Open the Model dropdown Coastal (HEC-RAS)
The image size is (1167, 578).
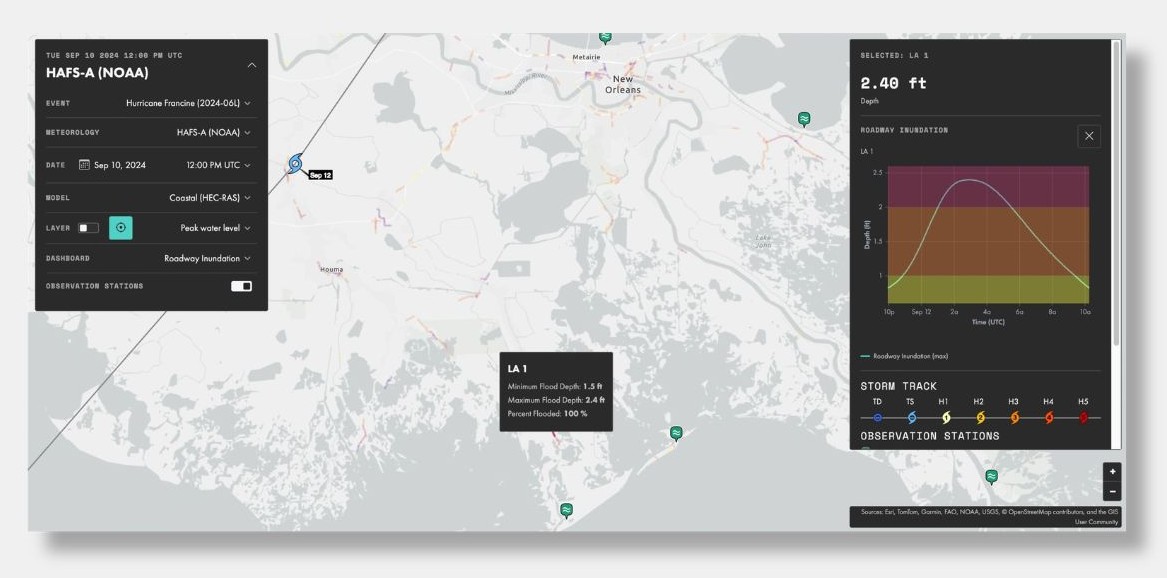tap(210, 198)
